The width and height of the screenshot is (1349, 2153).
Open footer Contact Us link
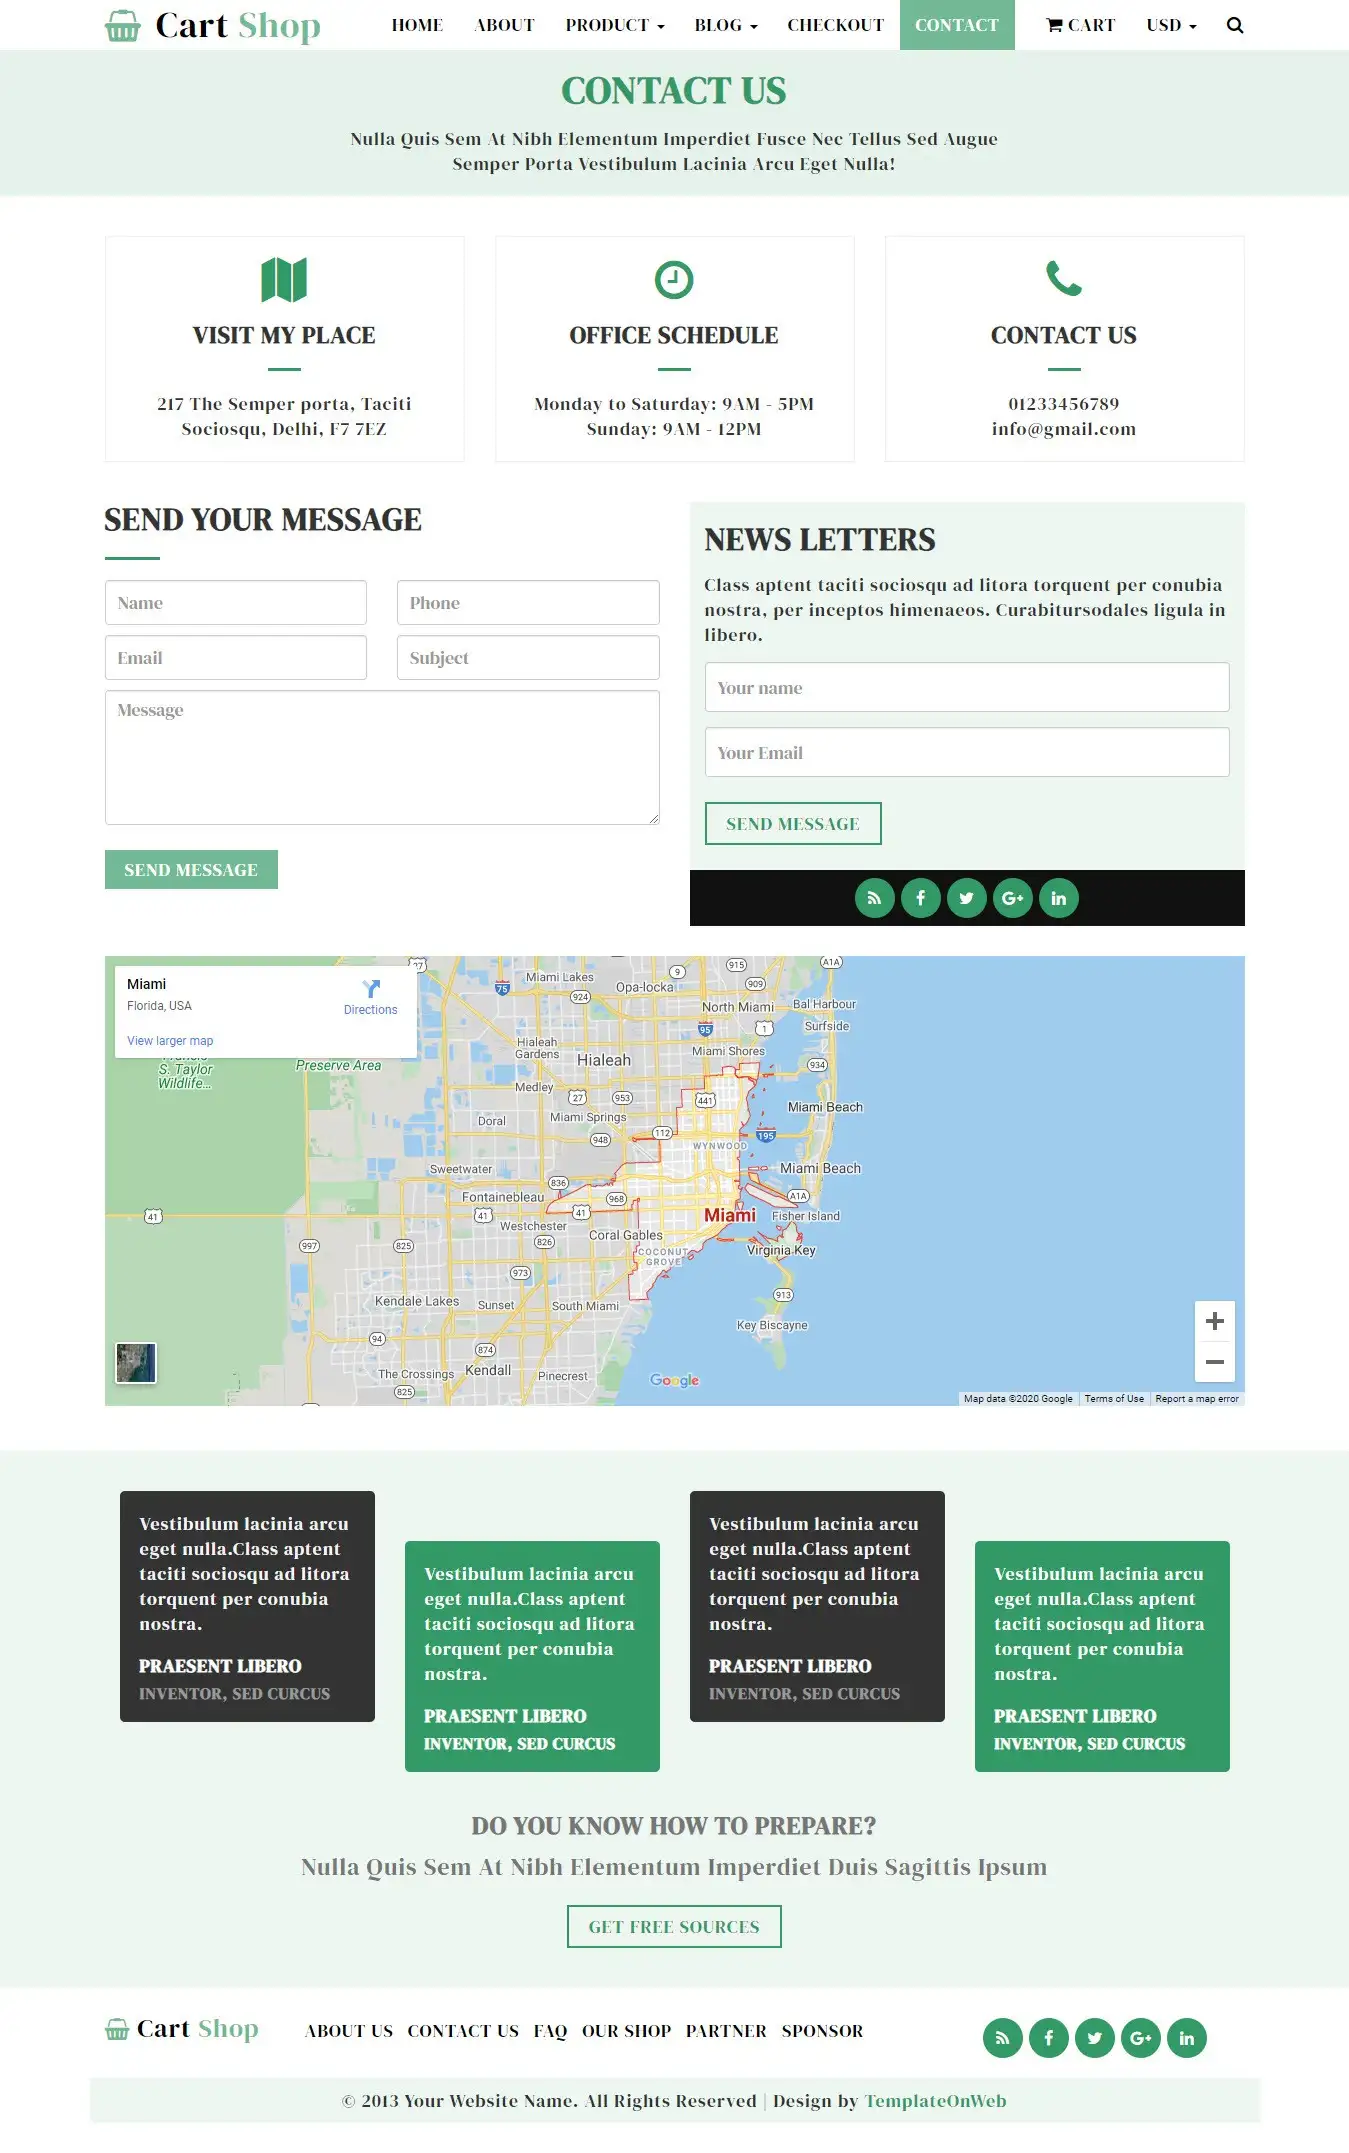pyautogui.click(x=463, y=2031)
